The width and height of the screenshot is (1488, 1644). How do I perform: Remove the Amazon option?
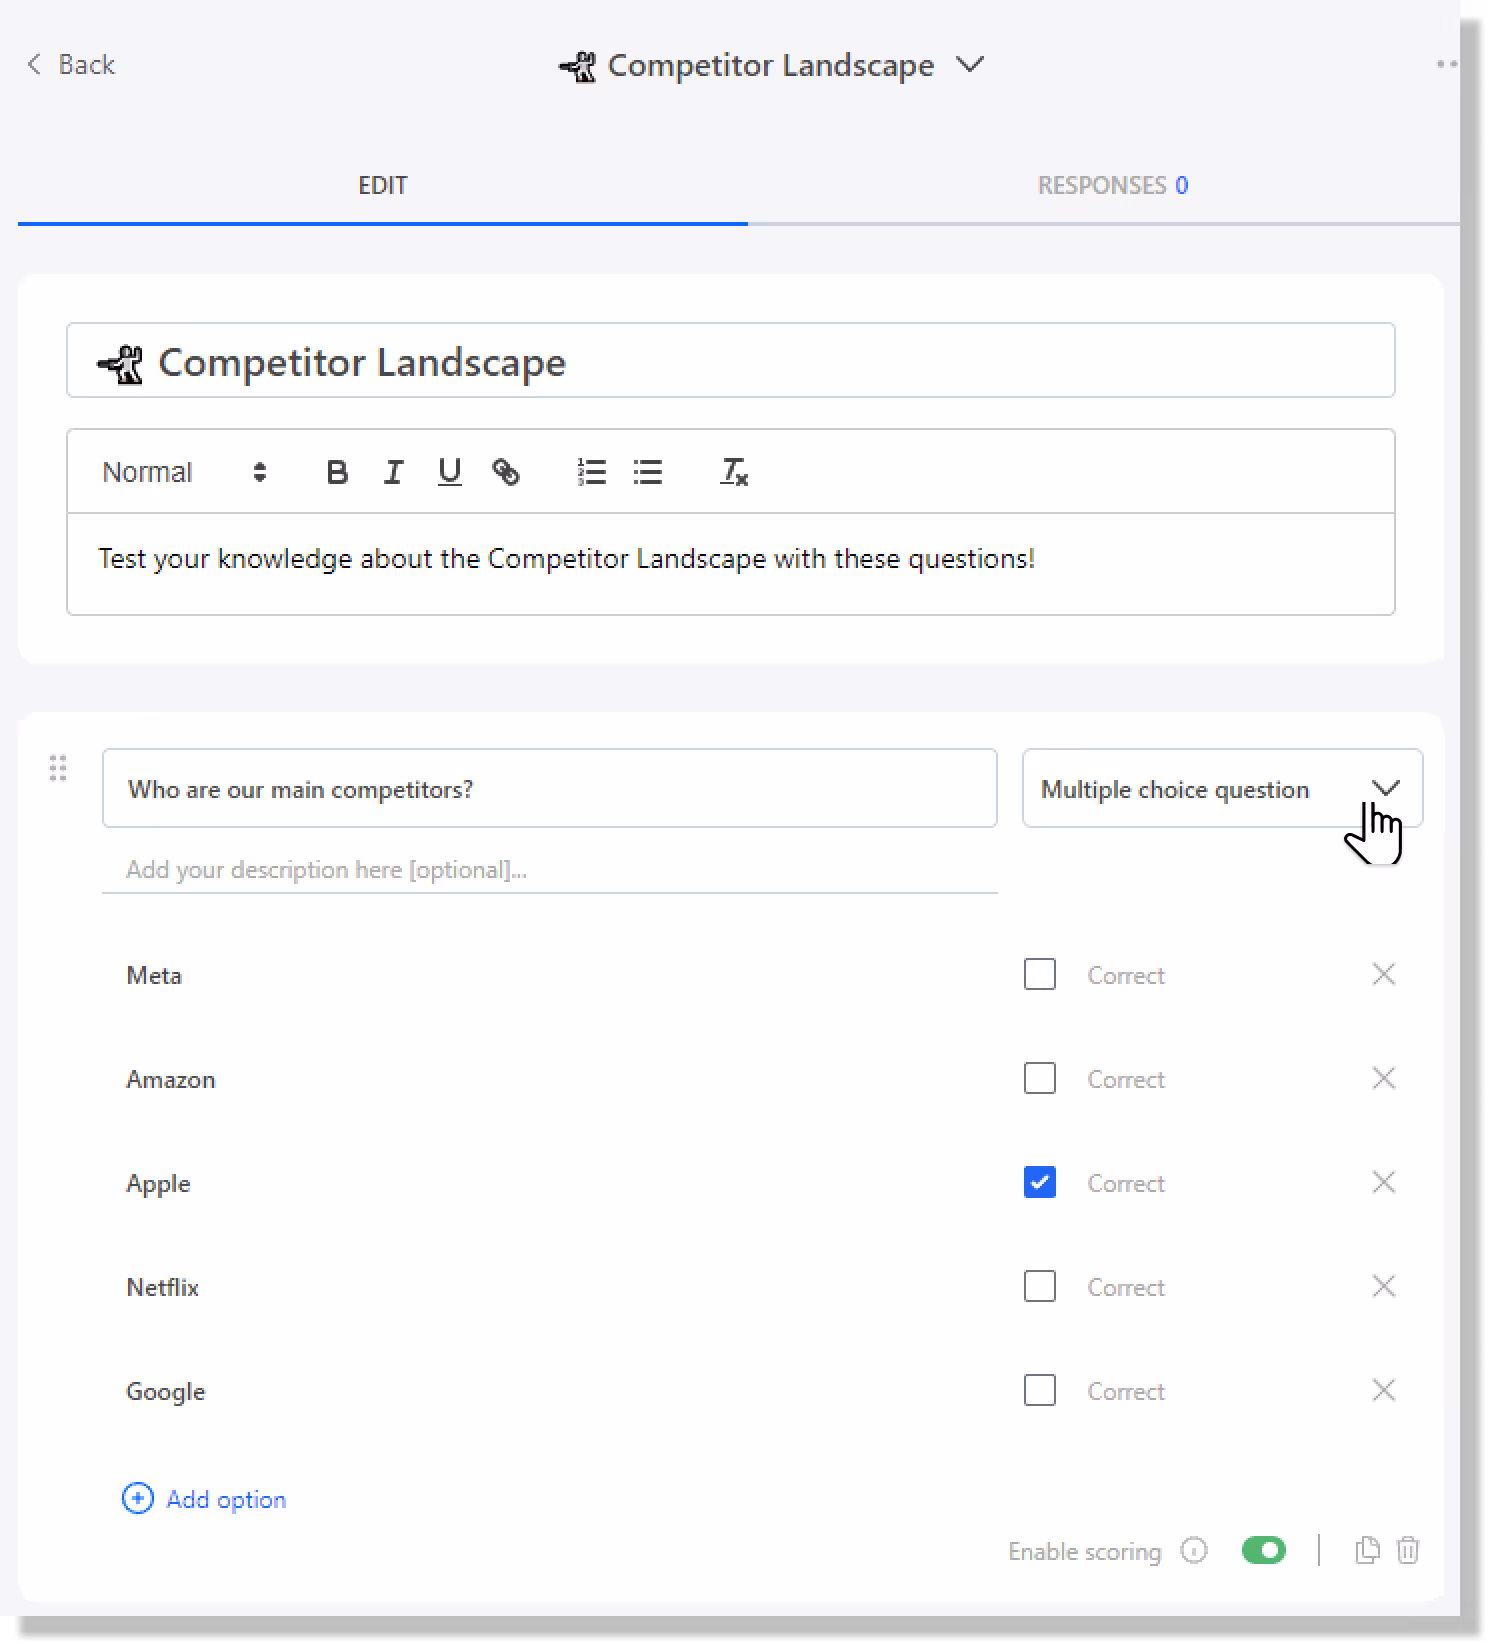coord(1384,1078)
